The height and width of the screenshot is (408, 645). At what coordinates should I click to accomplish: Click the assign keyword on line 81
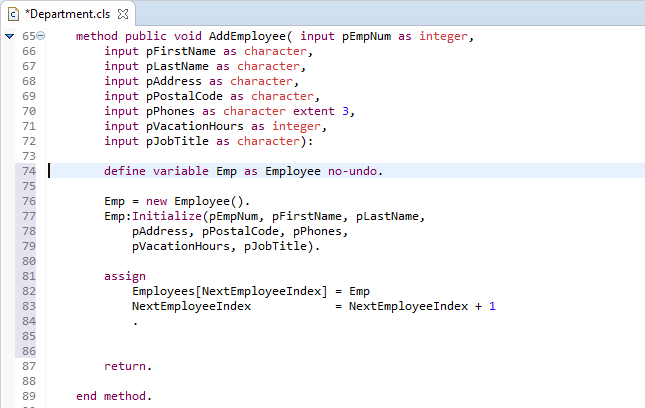pyautogui.click(x=125, y=276)
